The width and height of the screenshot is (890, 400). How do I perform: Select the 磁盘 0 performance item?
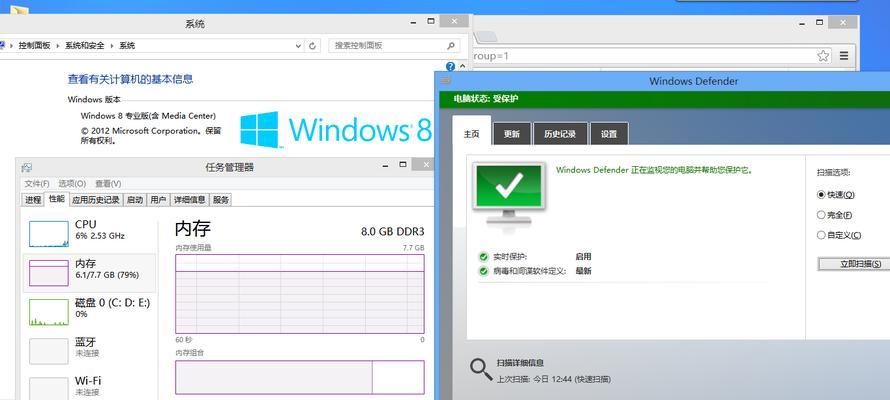tap(89, 312)
